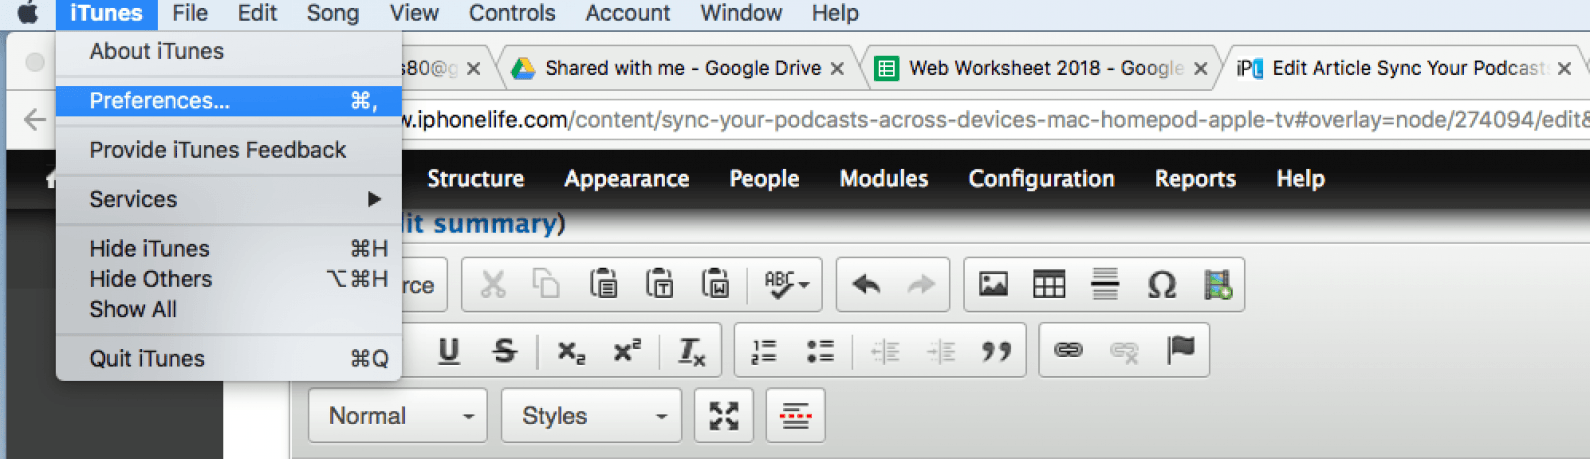Choose Show All

[x=229, y=309]
